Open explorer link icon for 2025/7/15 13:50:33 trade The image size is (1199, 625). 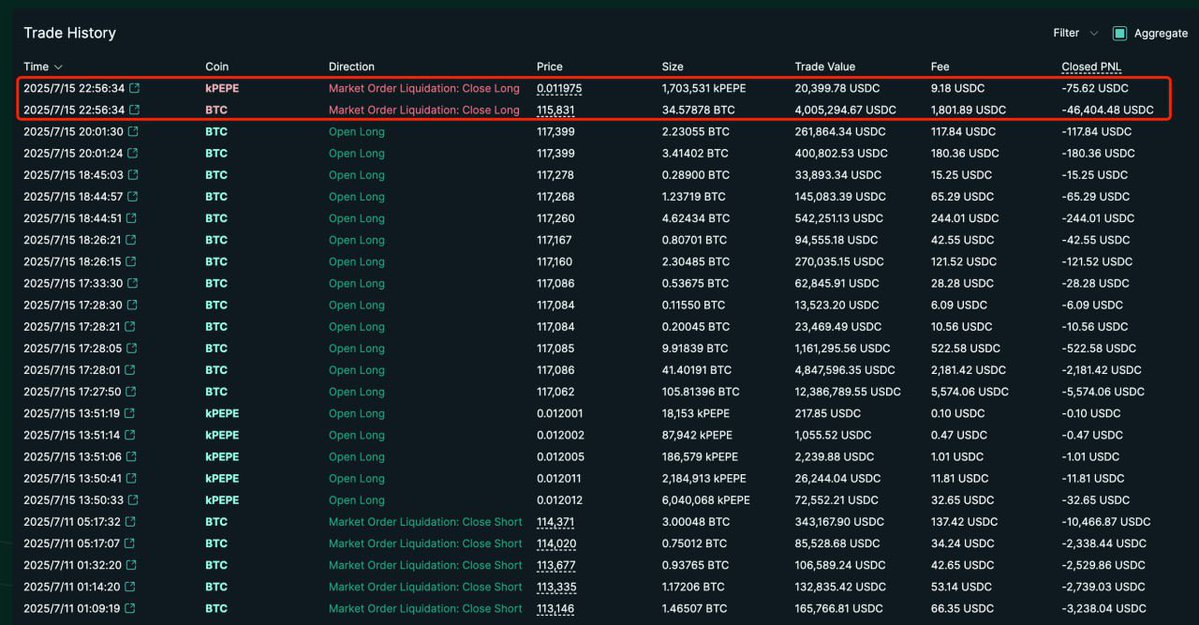click(132, 500)
